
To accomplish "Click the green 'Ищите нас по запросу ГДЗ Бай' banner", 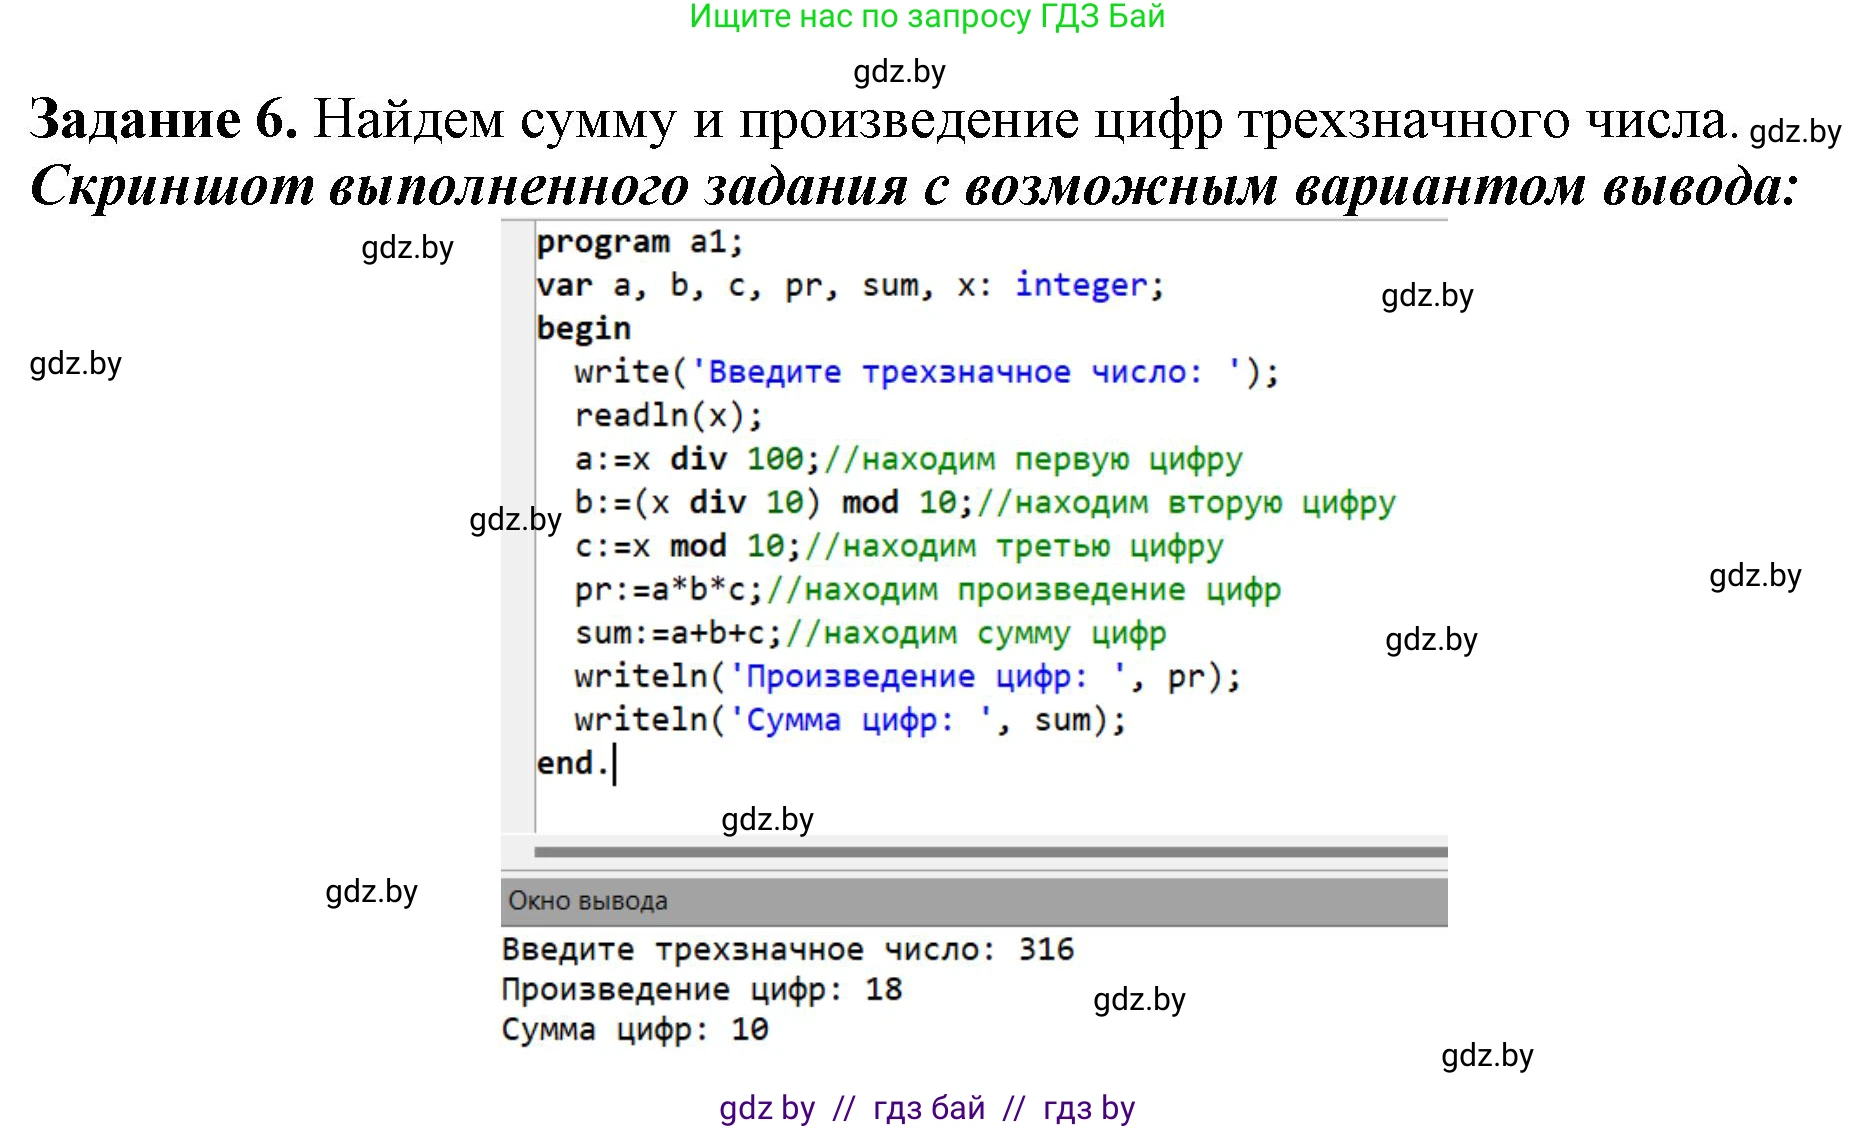I will click(927, 17).
